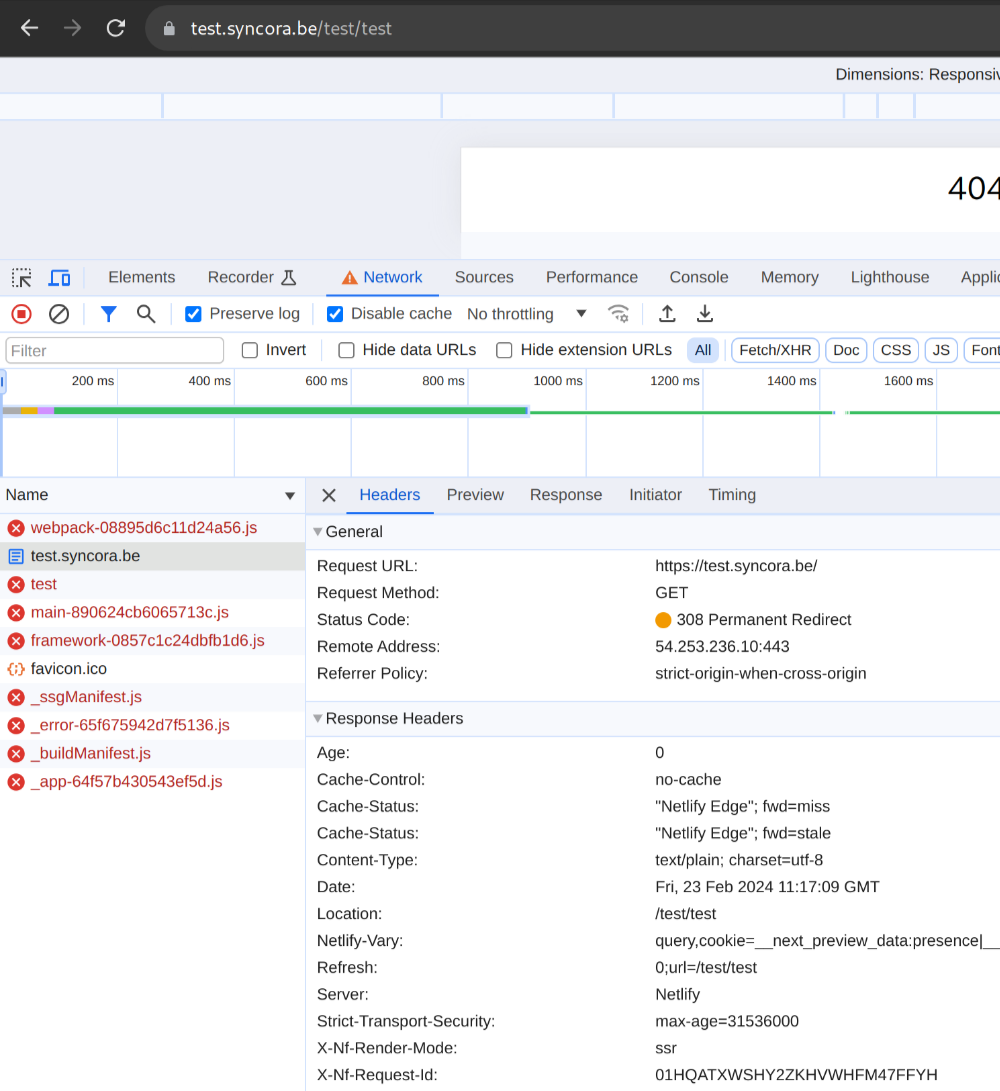Stop recording network log

[22, 314]
